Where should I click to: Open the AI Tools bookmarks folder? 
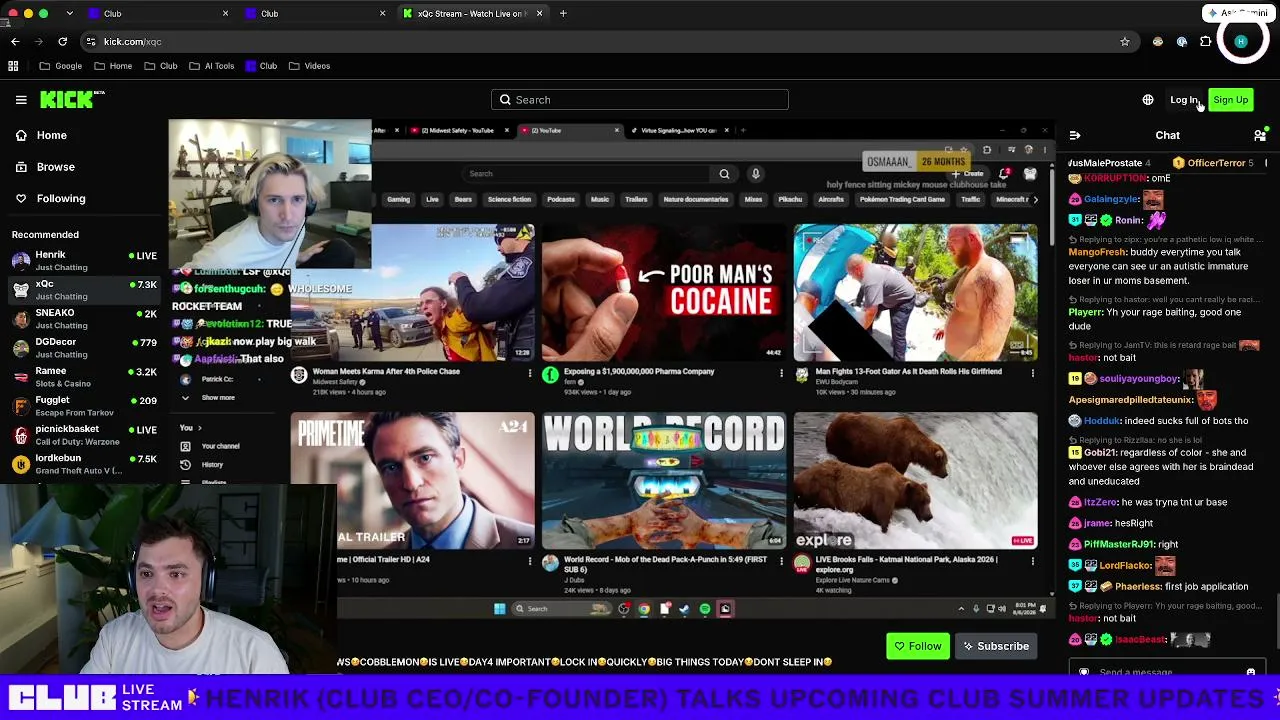[211, 66]
